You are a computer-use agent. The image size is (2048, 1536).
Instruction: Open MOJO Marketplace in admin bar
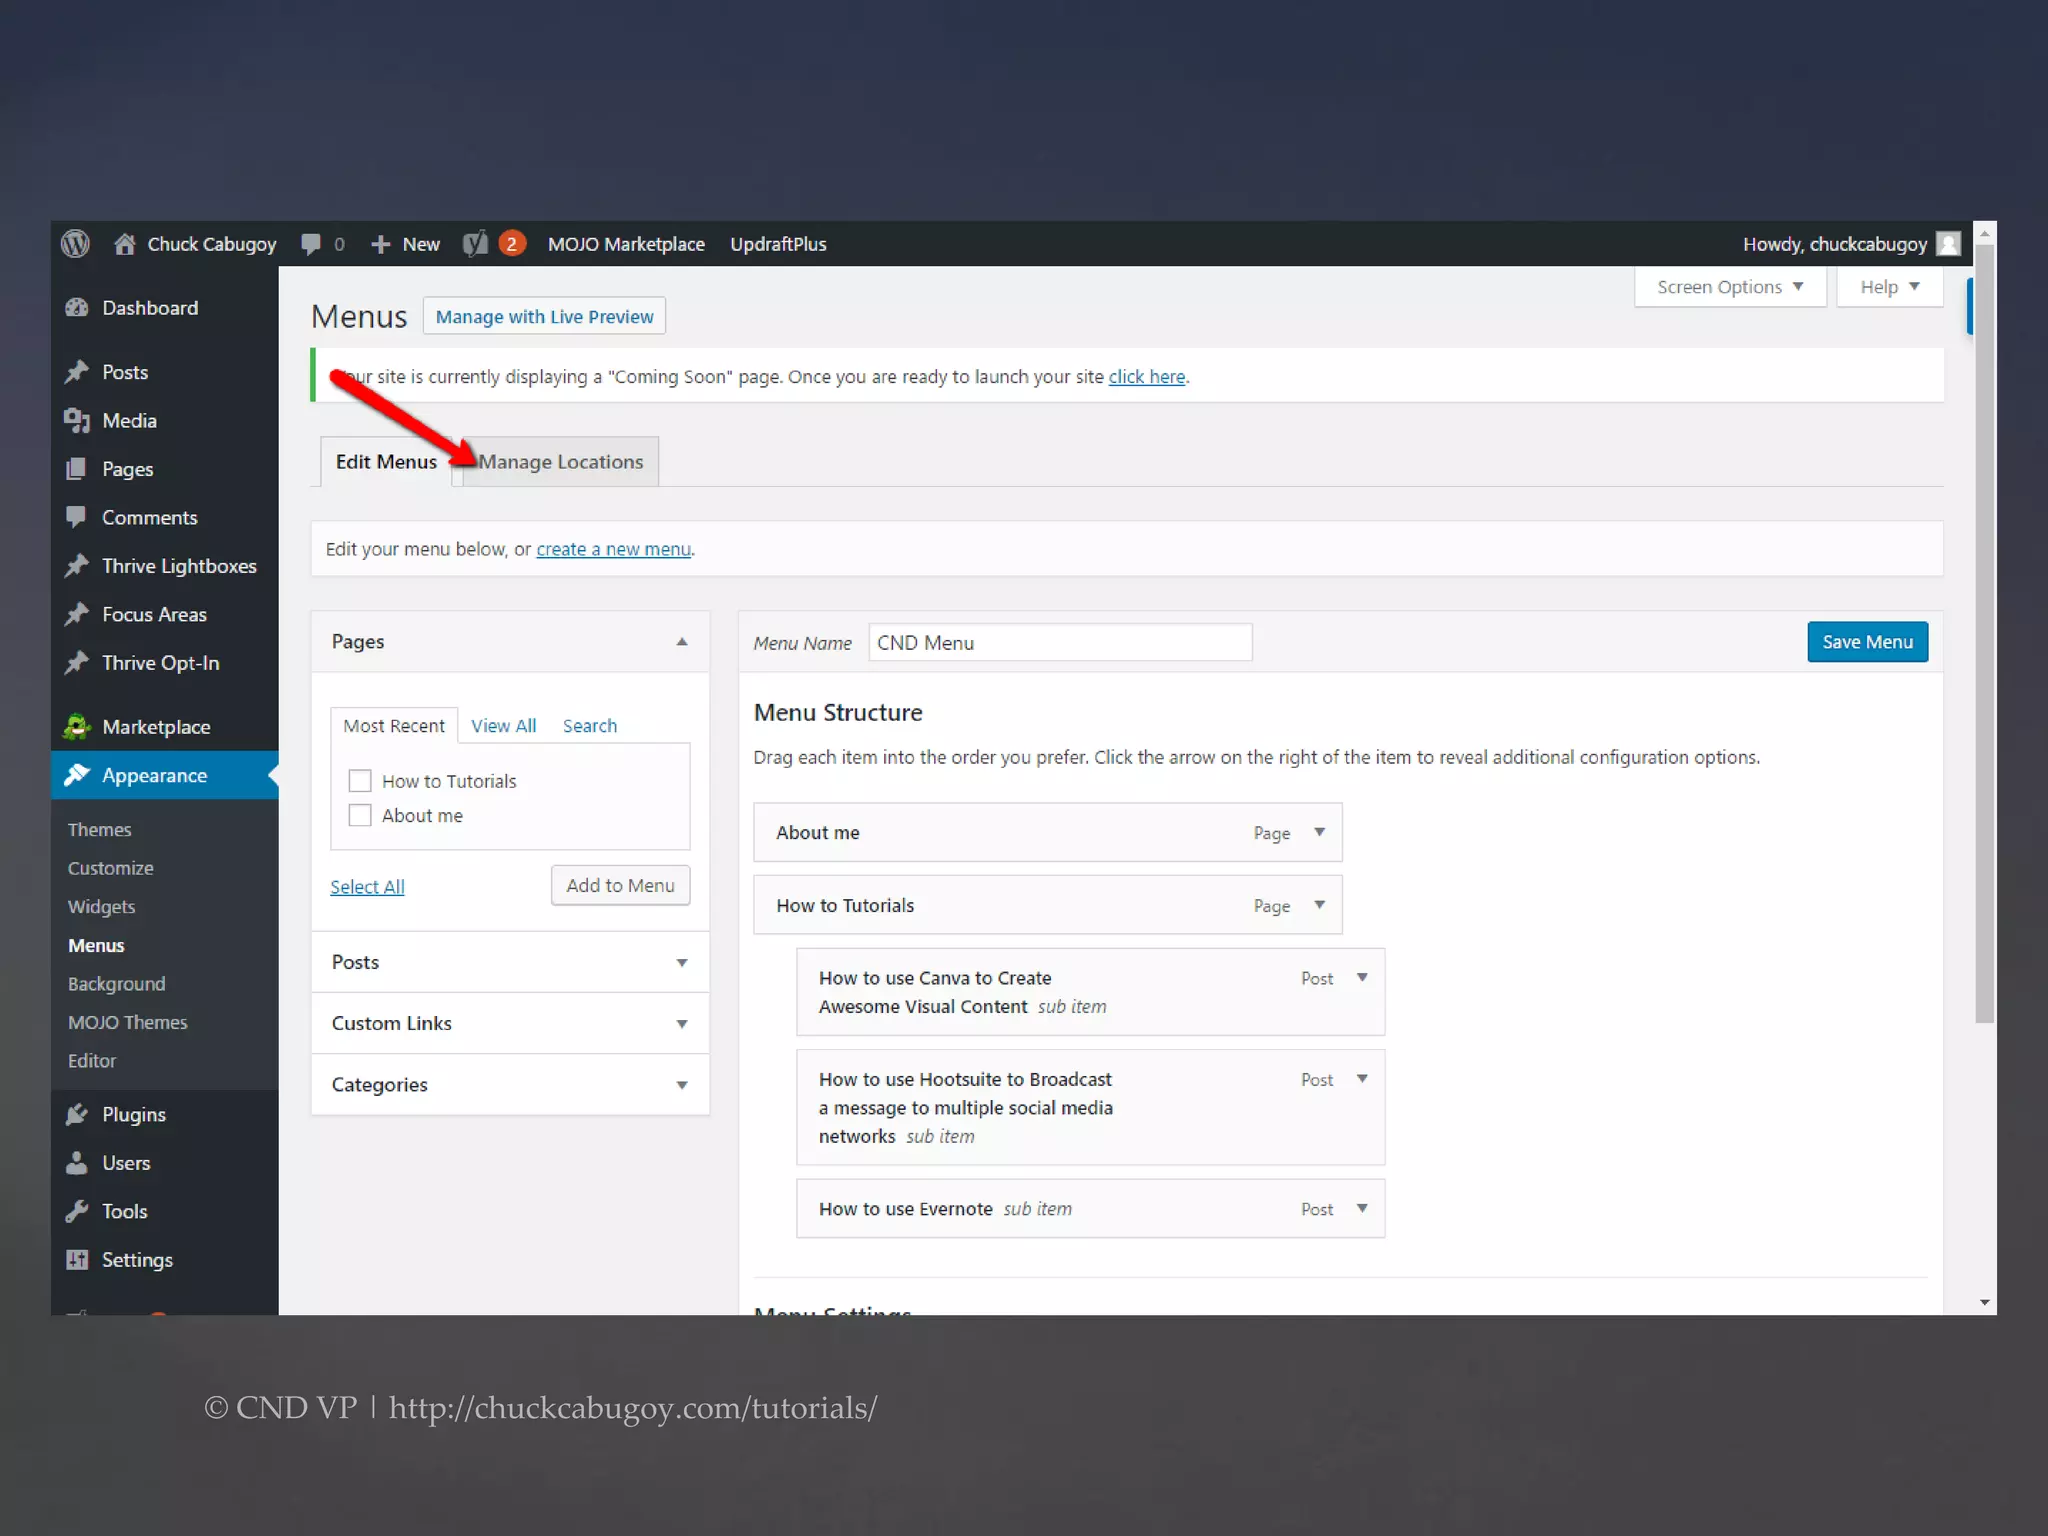[626, 244]
